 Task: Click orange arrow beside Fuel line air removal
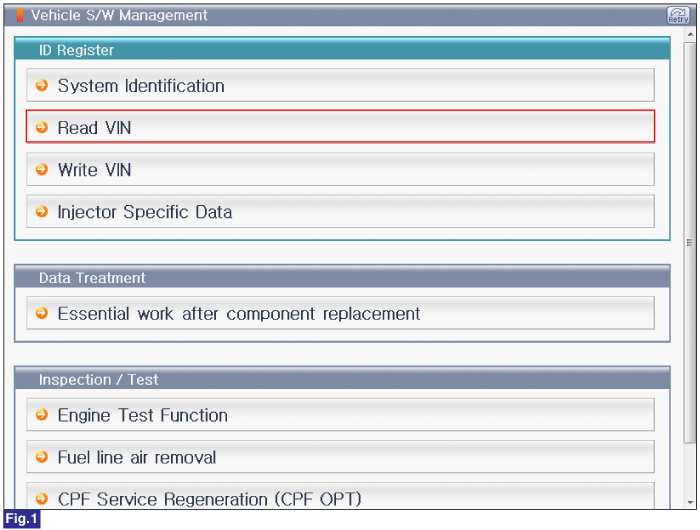[42, 457]
